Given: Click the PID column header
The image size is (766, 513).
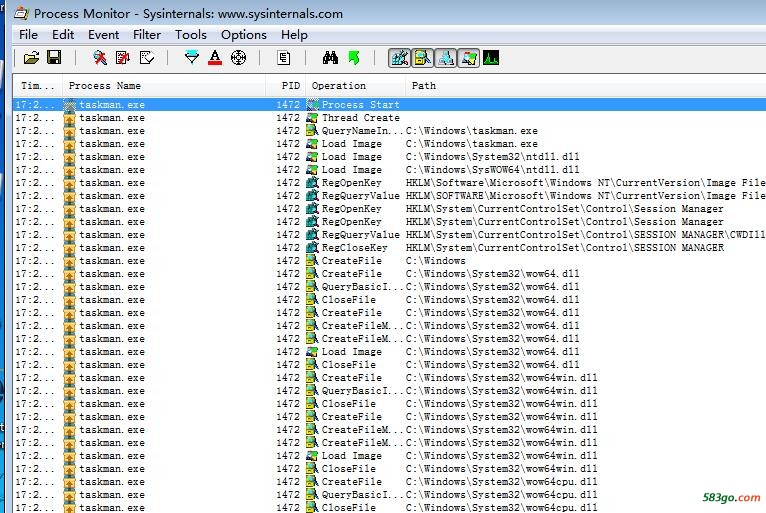Looking at the screenshot, I should pyautogui.click(x=286, y=86).
